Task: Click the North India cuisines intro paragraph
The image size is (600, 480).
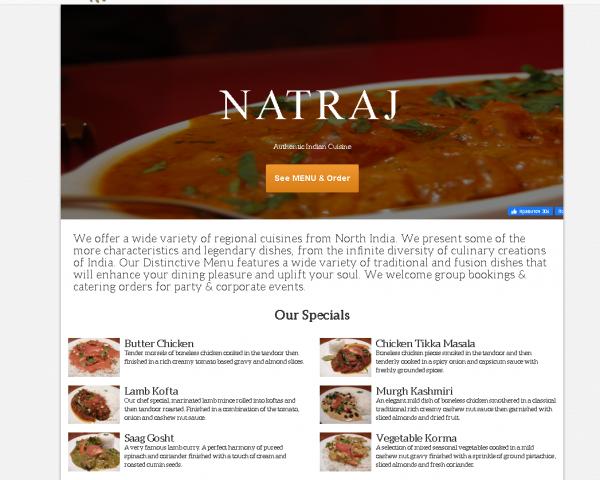Action: pyautogui.click(x=310, y=263)
